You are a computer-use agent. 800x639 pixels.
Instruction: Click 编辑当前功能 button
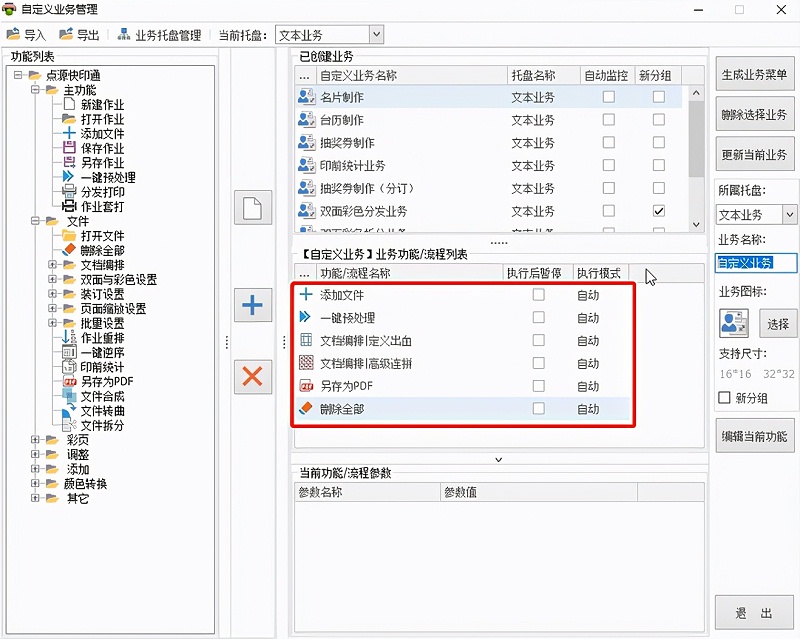[x=755, y=436]
